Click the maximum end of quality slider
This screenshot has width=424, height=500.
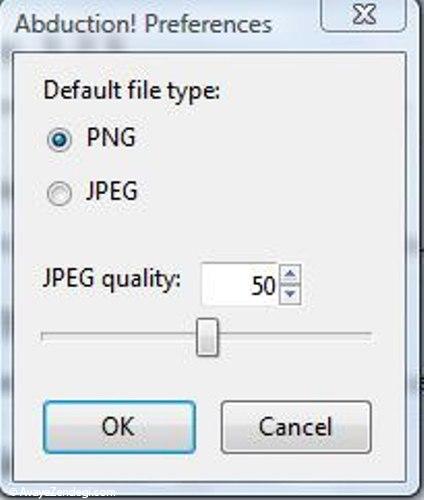click(369, 334)
